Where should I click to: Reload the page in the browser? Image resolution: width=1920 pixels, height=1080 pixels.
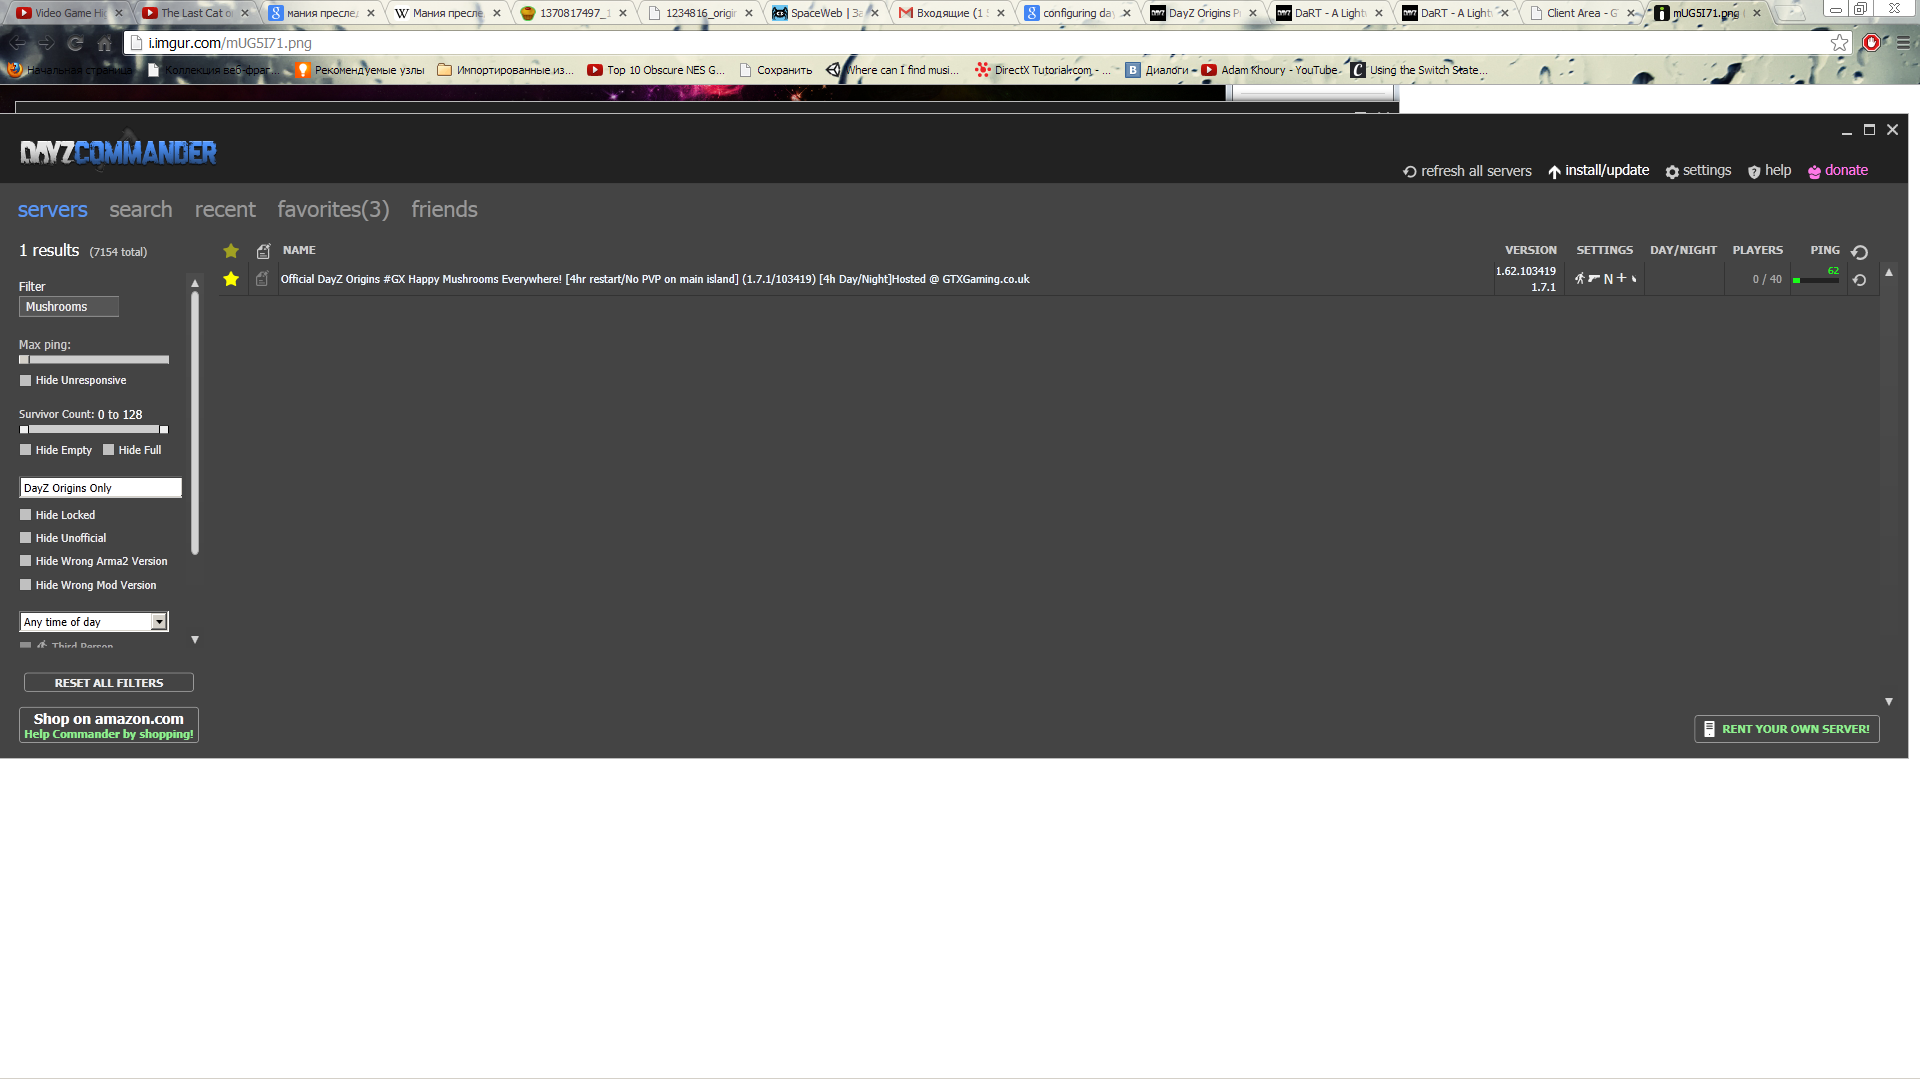pyautogui.click(x=75, y=43)
